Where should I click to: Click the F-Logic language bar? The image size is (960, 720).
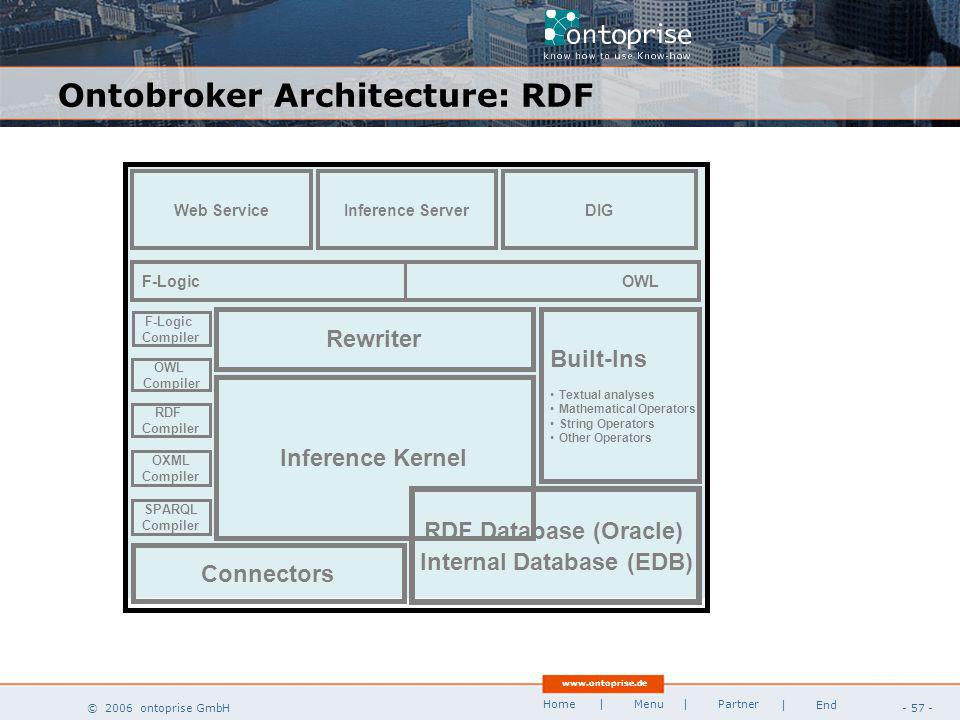tap(268, 281)
